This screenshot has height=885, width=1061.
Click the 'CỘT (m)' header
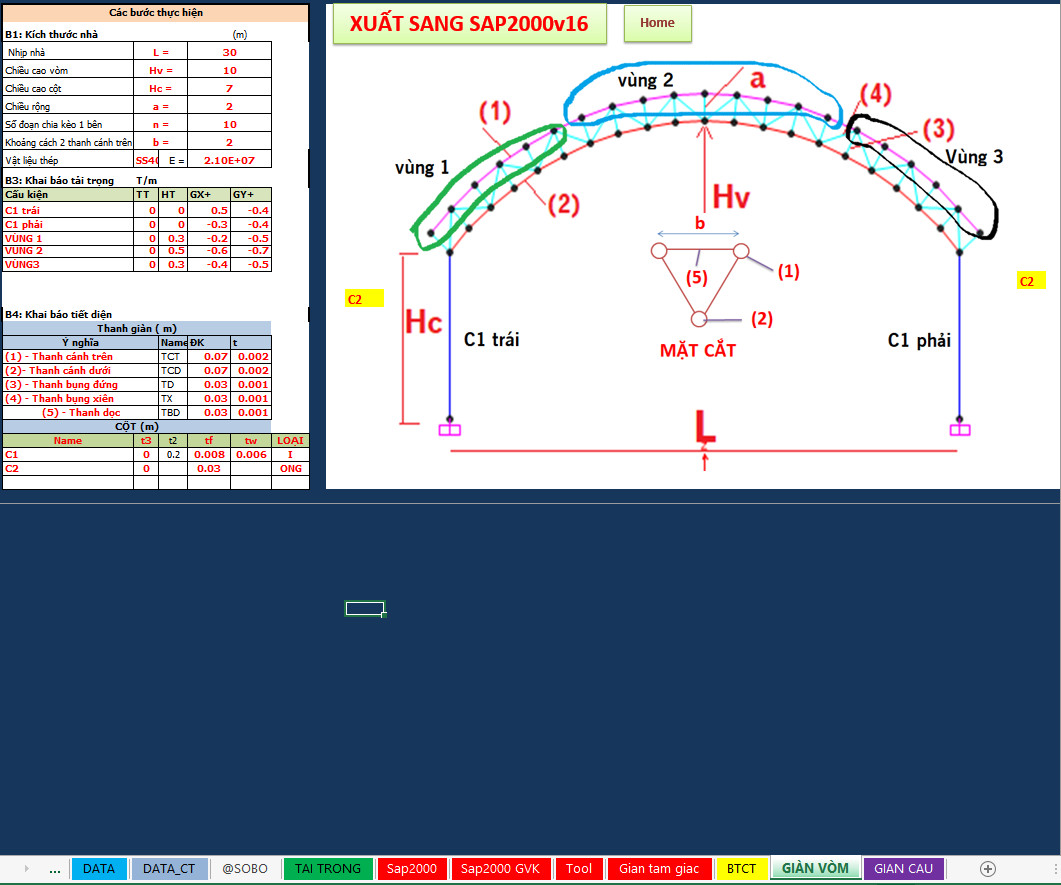click(x=137, y=427)
